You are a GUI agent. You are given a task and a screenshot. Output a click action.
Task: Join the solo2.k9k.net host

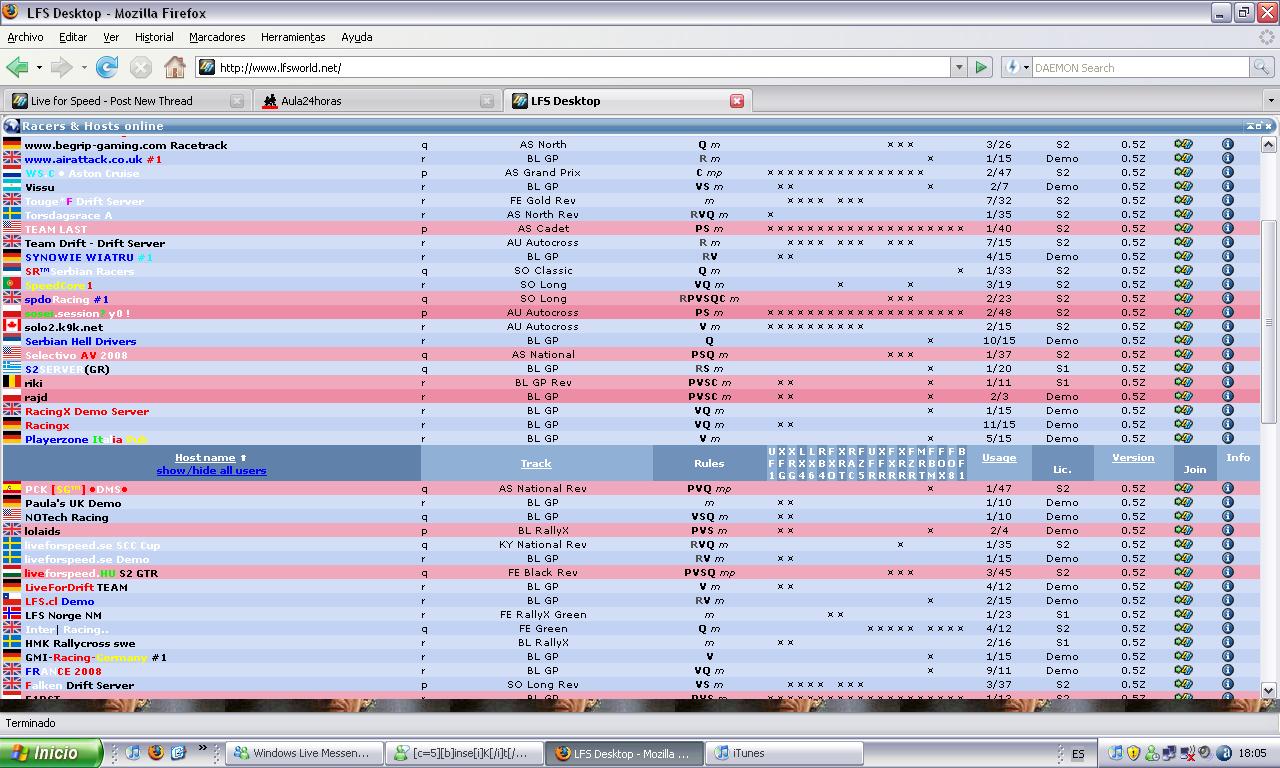pyautogui.click(x=1183, y=327)
